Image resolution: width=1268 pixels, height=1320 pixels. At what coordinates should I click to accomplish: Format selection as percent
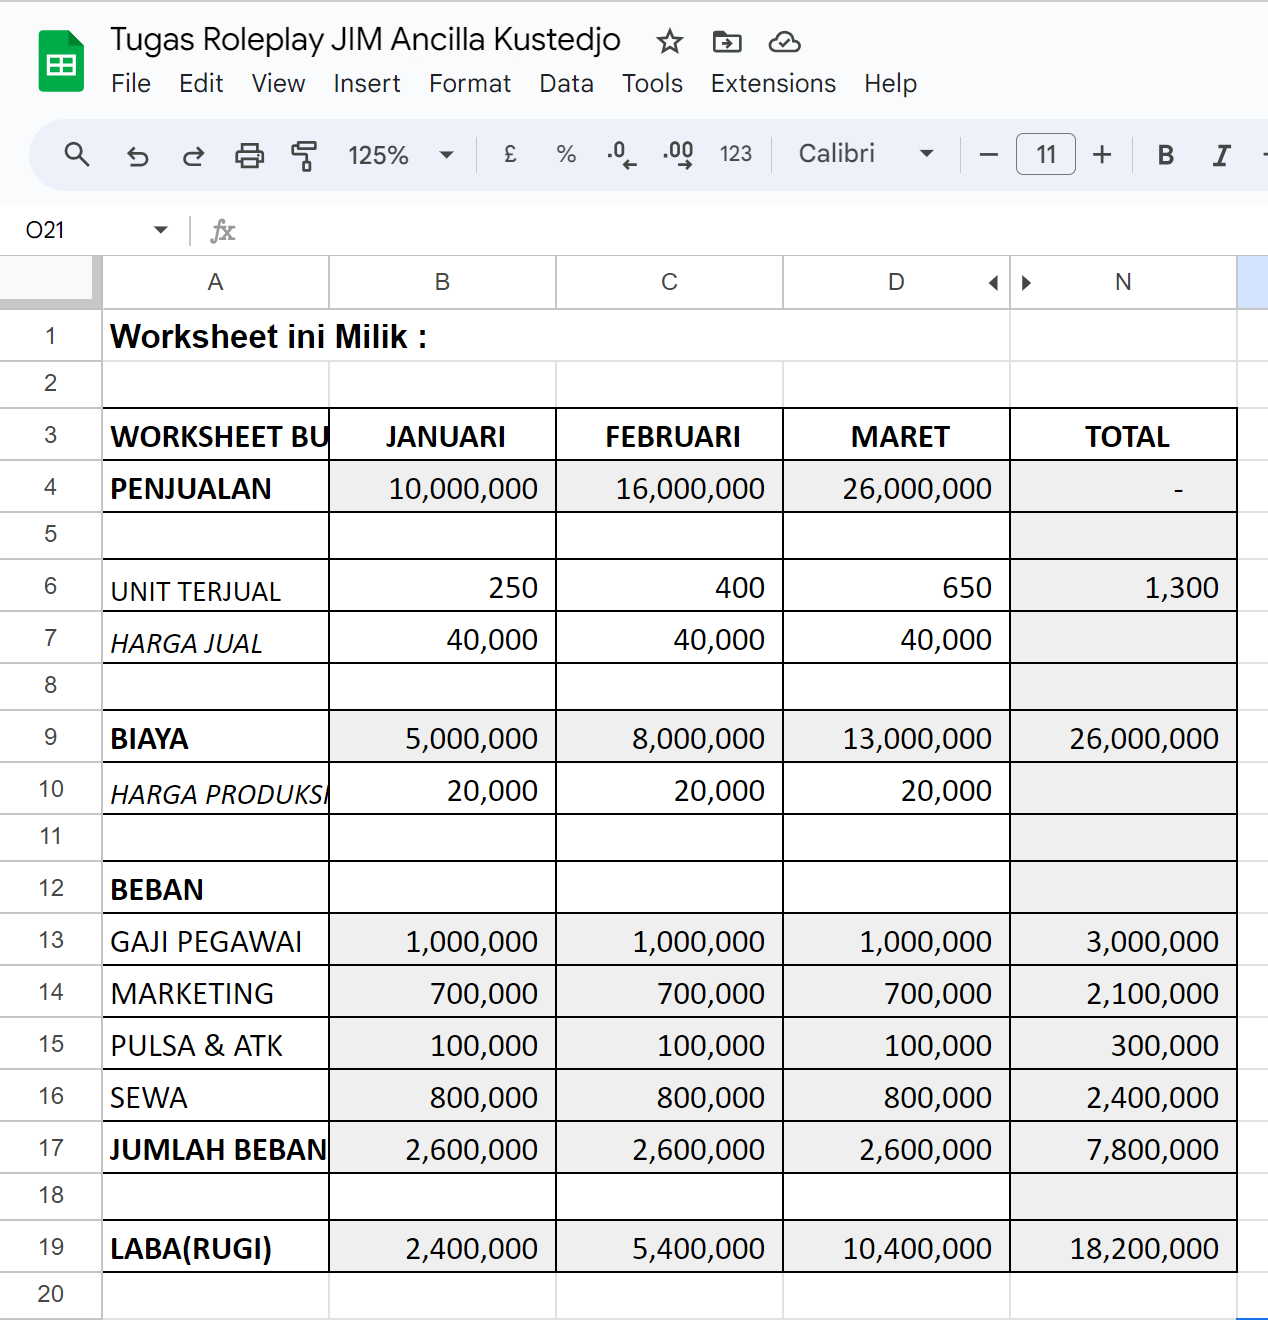point(566,155)
